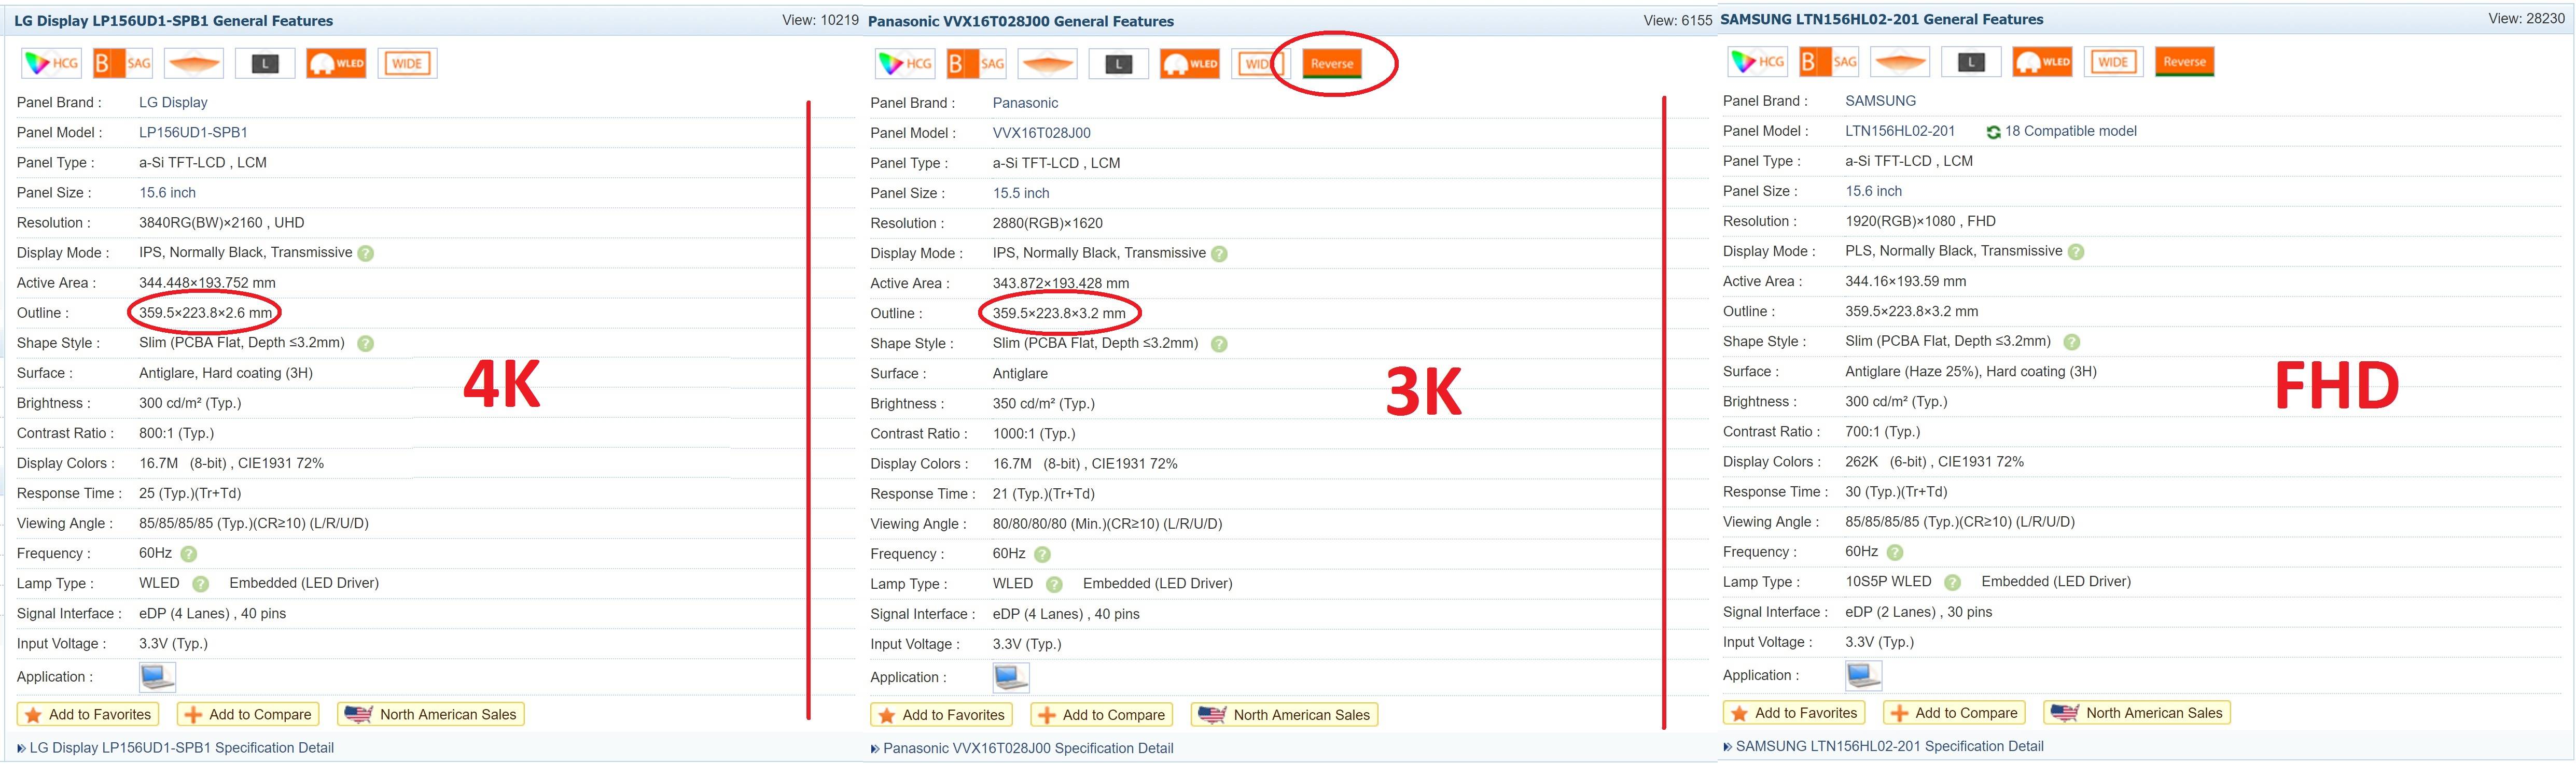Image resolution: width=2576 pixels, height=764 pixels.
Task: Click the help icon beside SAMSUNG Frequency 60Hz
Action: pos(1895,553)
